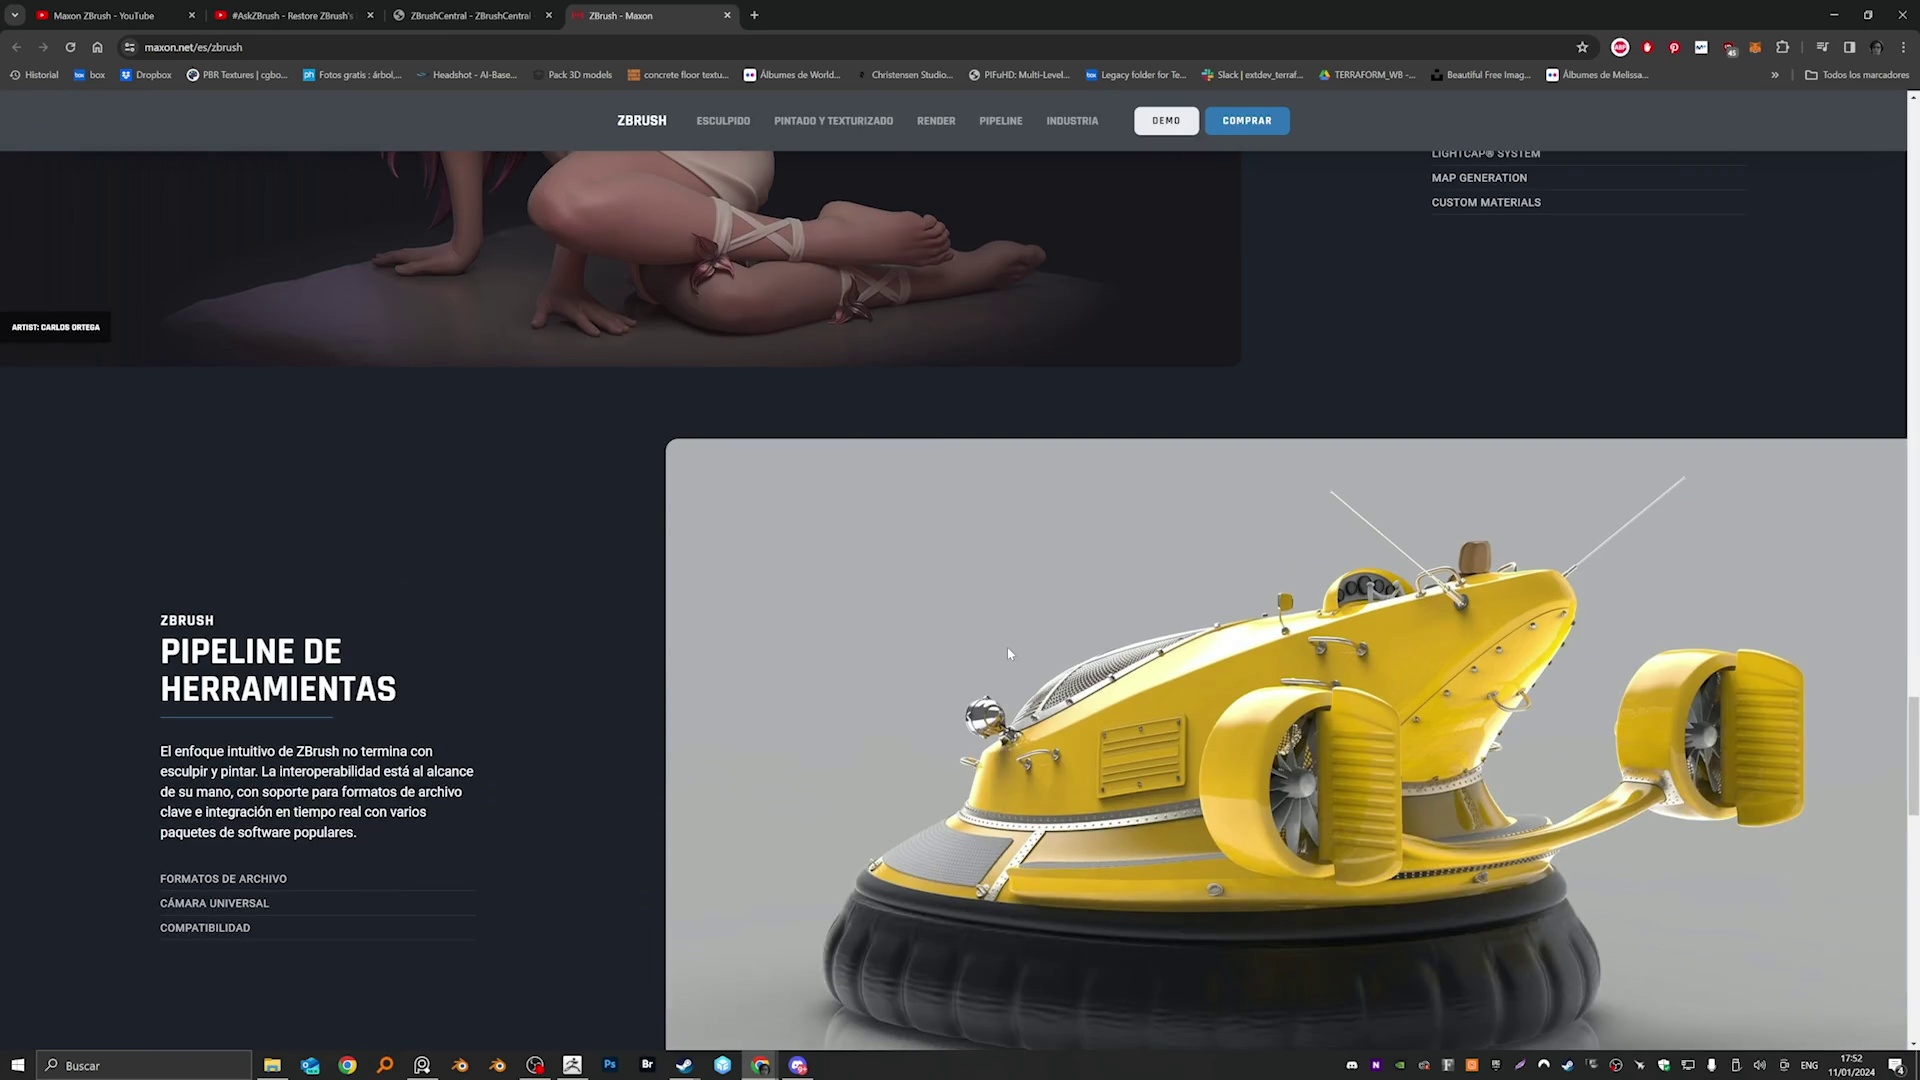Viewport: 1920px width, 1080px height.
Task: Navigate back in browser history
Action: point(16,47)
